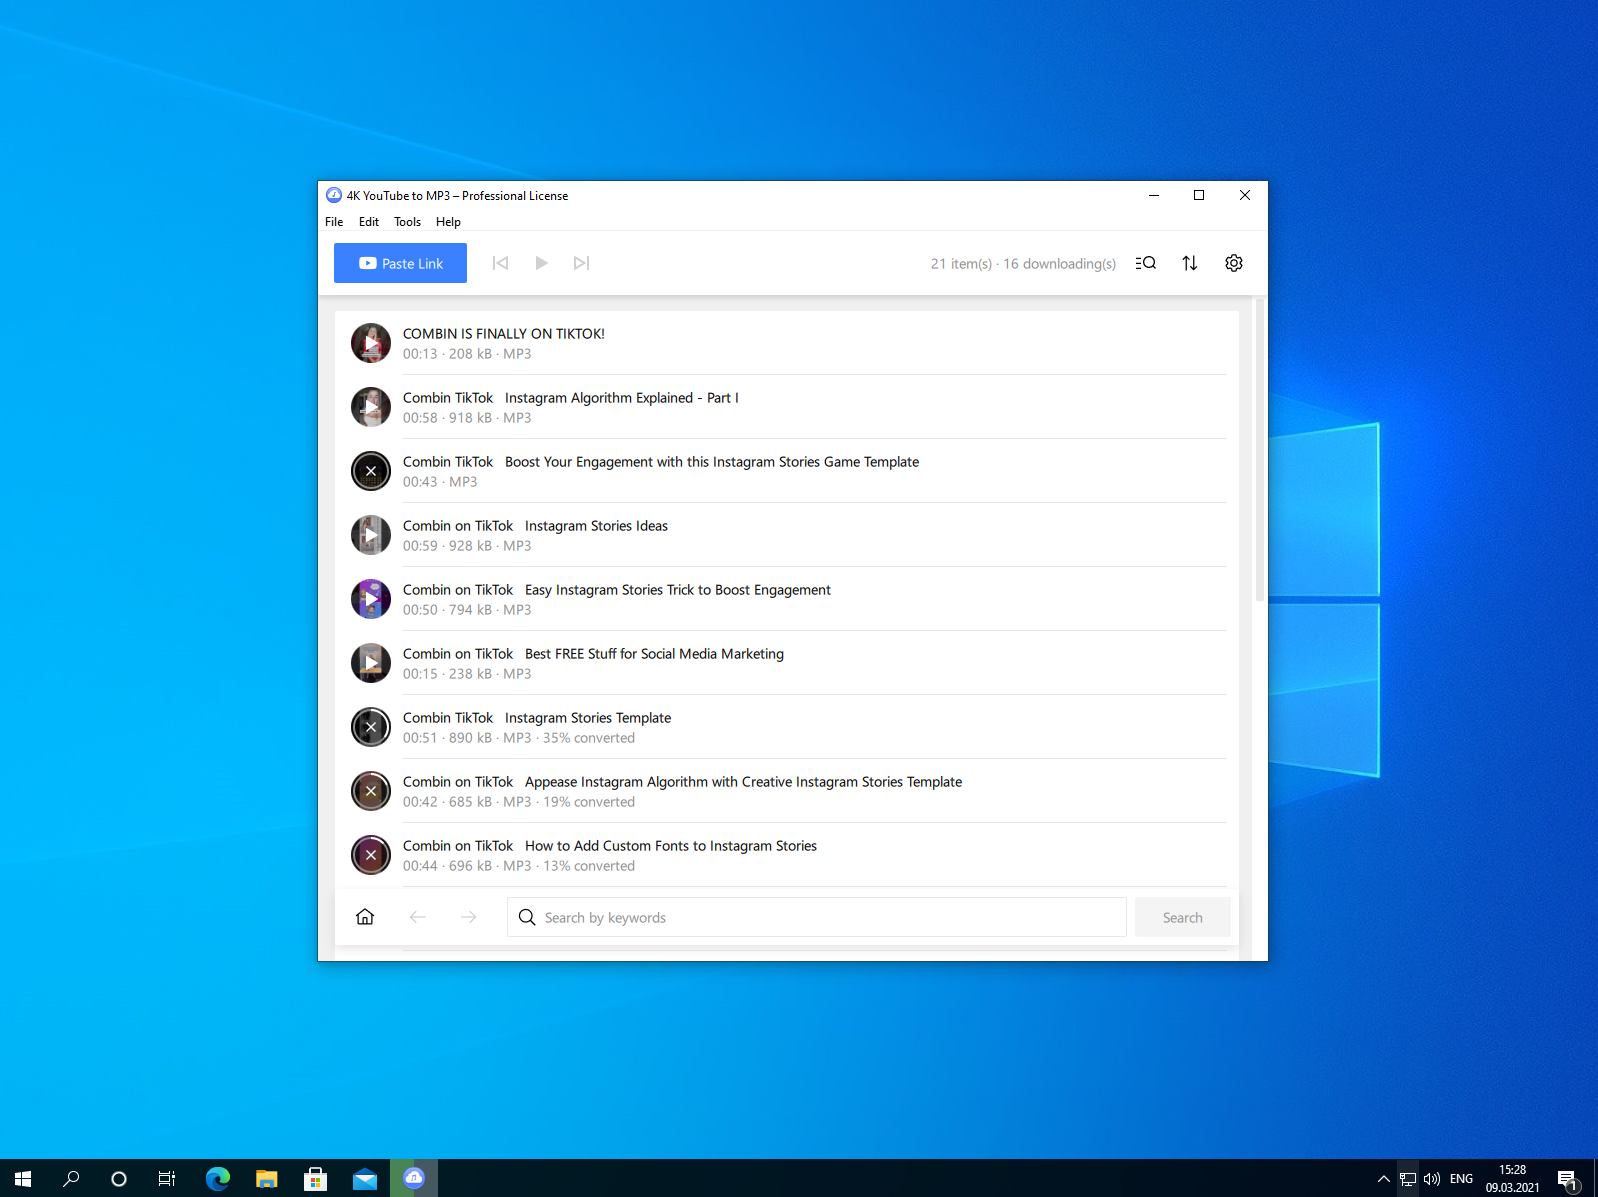This screenshot has height=1197, width=1598.
Task: Launch Microsoft Edge from taskbar
Action: [218, 1179]
